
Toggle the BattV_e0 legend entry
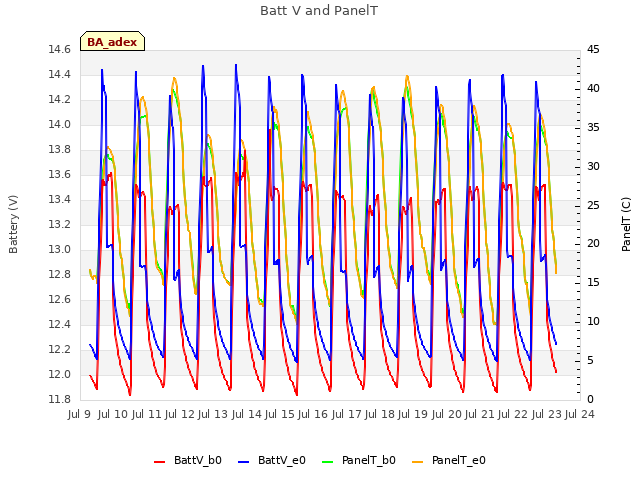(272, 460)
